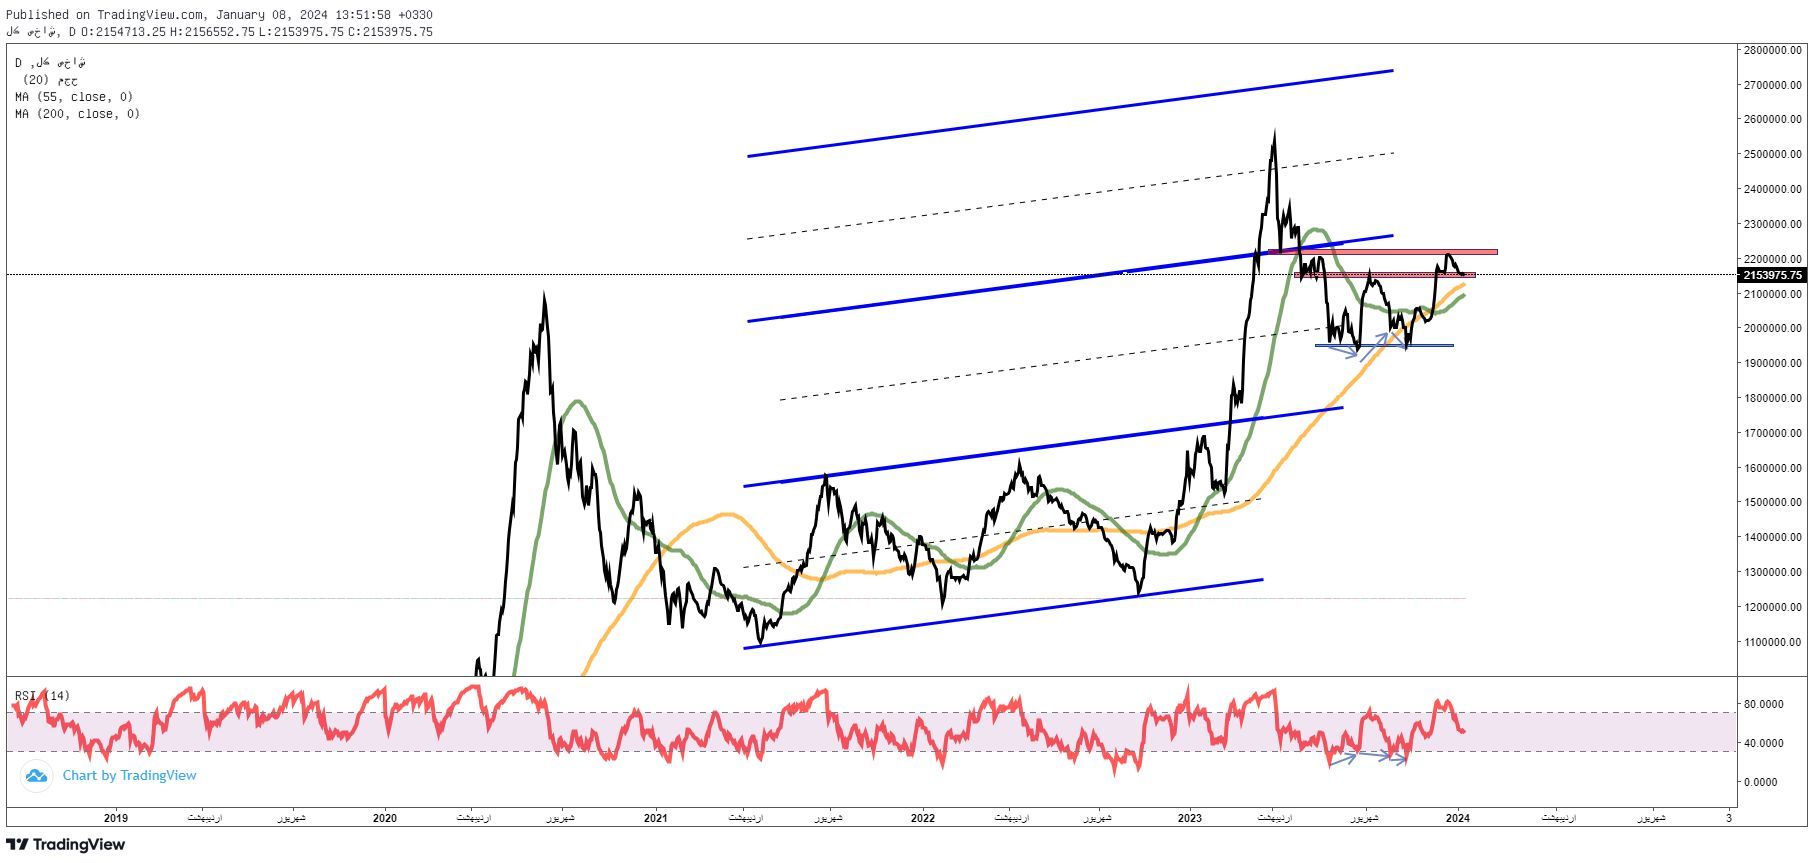Click the RSI 40.0000 axis label
This screenshot has height=863, width=1814.
click(x=1764, y=743)
